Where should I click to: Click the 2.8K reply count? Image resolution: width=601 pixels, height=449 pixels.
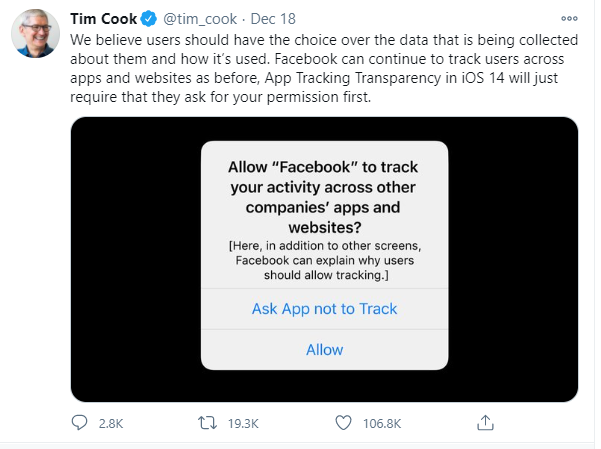coord(111,423)
